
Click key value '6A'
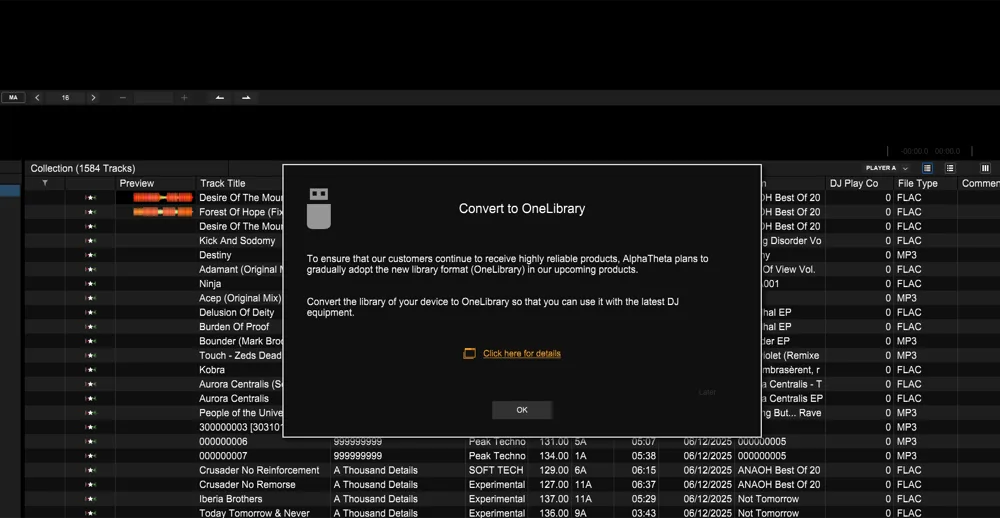click(580, 470)
